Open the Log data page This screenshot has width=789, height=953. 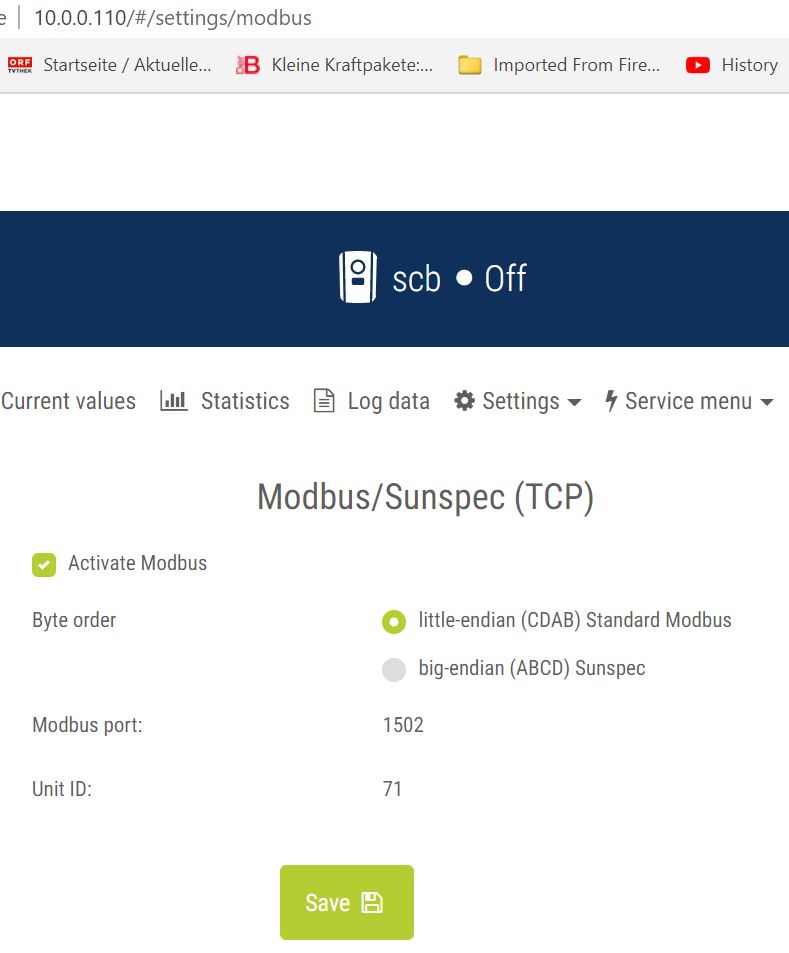click(x=388, y=401)
